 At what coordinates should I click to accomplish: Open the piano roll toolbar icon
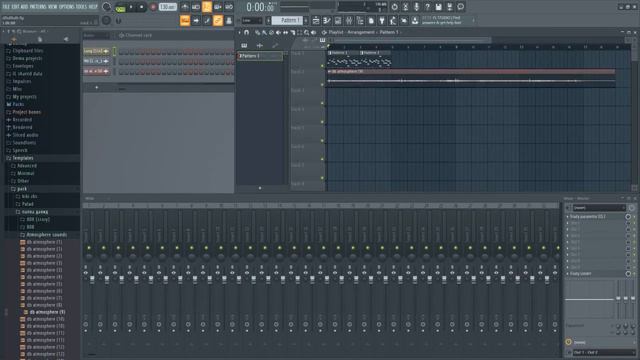pyautogui.click(x=327, y=20)
